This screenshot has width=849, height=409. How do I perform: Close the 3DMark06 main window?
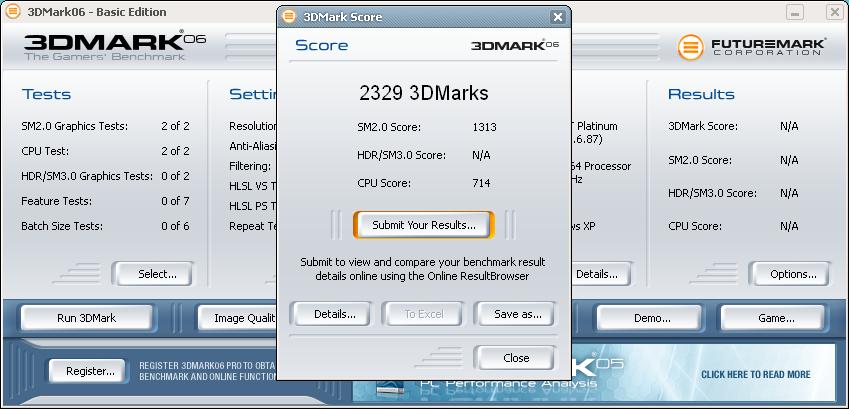(x=834, y=12)
